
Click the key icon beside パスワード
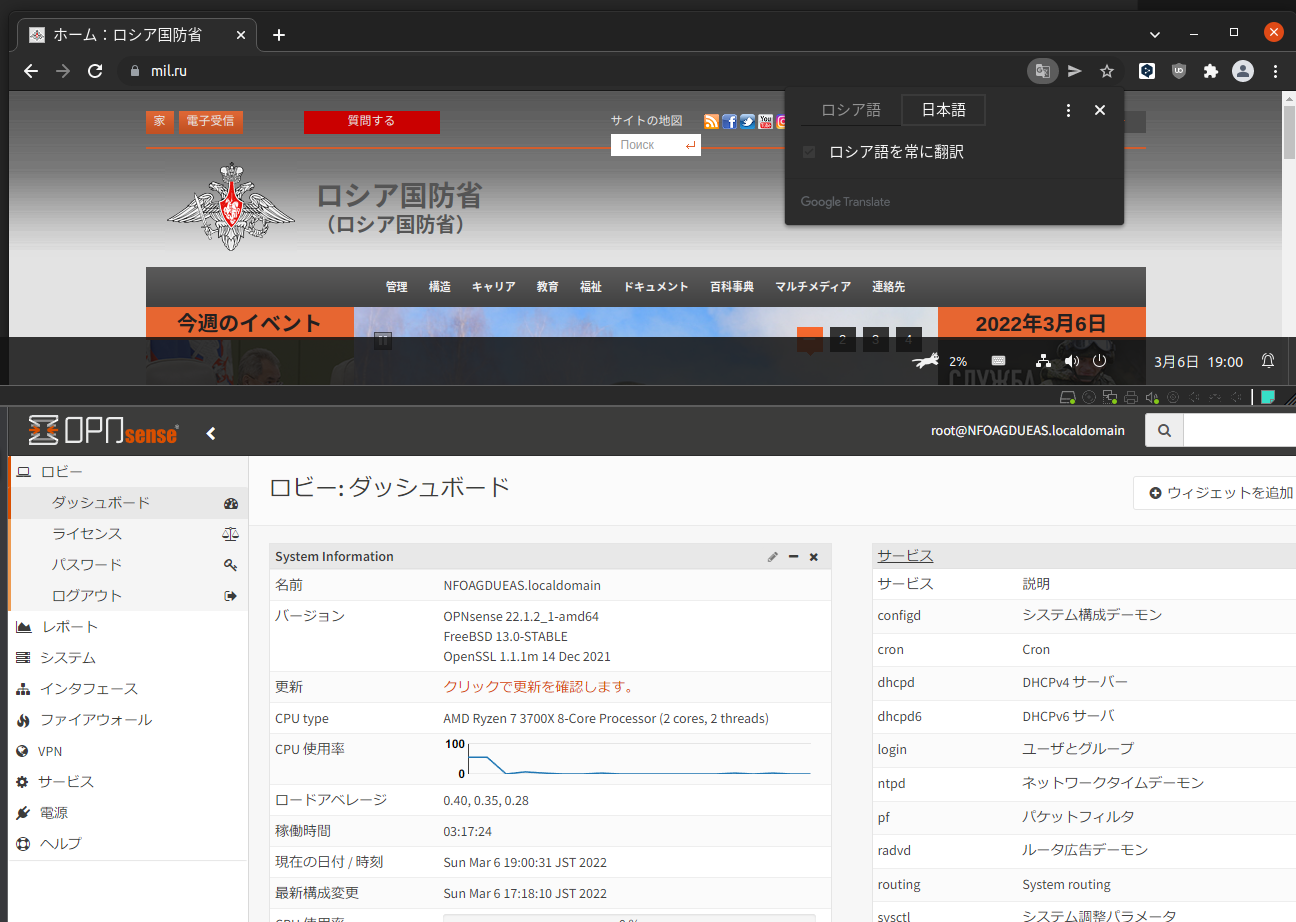pos(231,565)
